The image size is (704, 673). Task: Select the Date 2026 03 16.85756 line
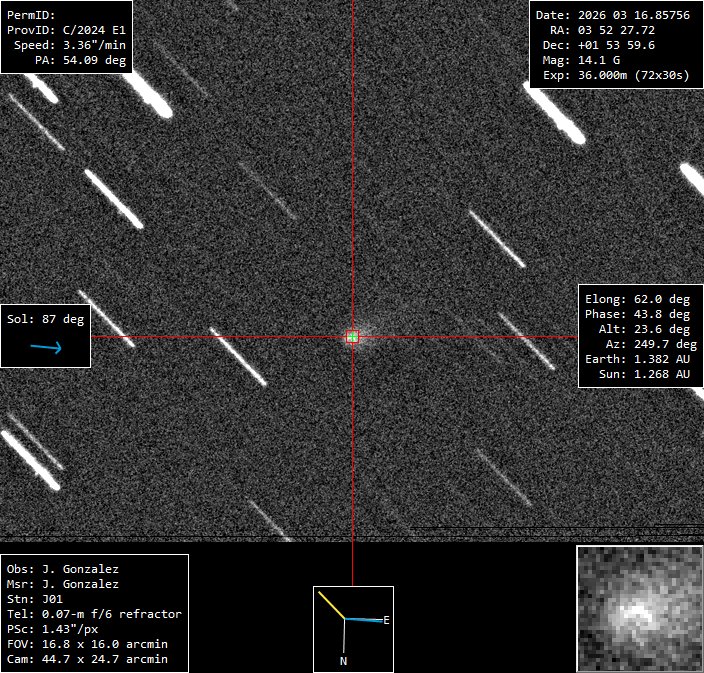(612, 15)
